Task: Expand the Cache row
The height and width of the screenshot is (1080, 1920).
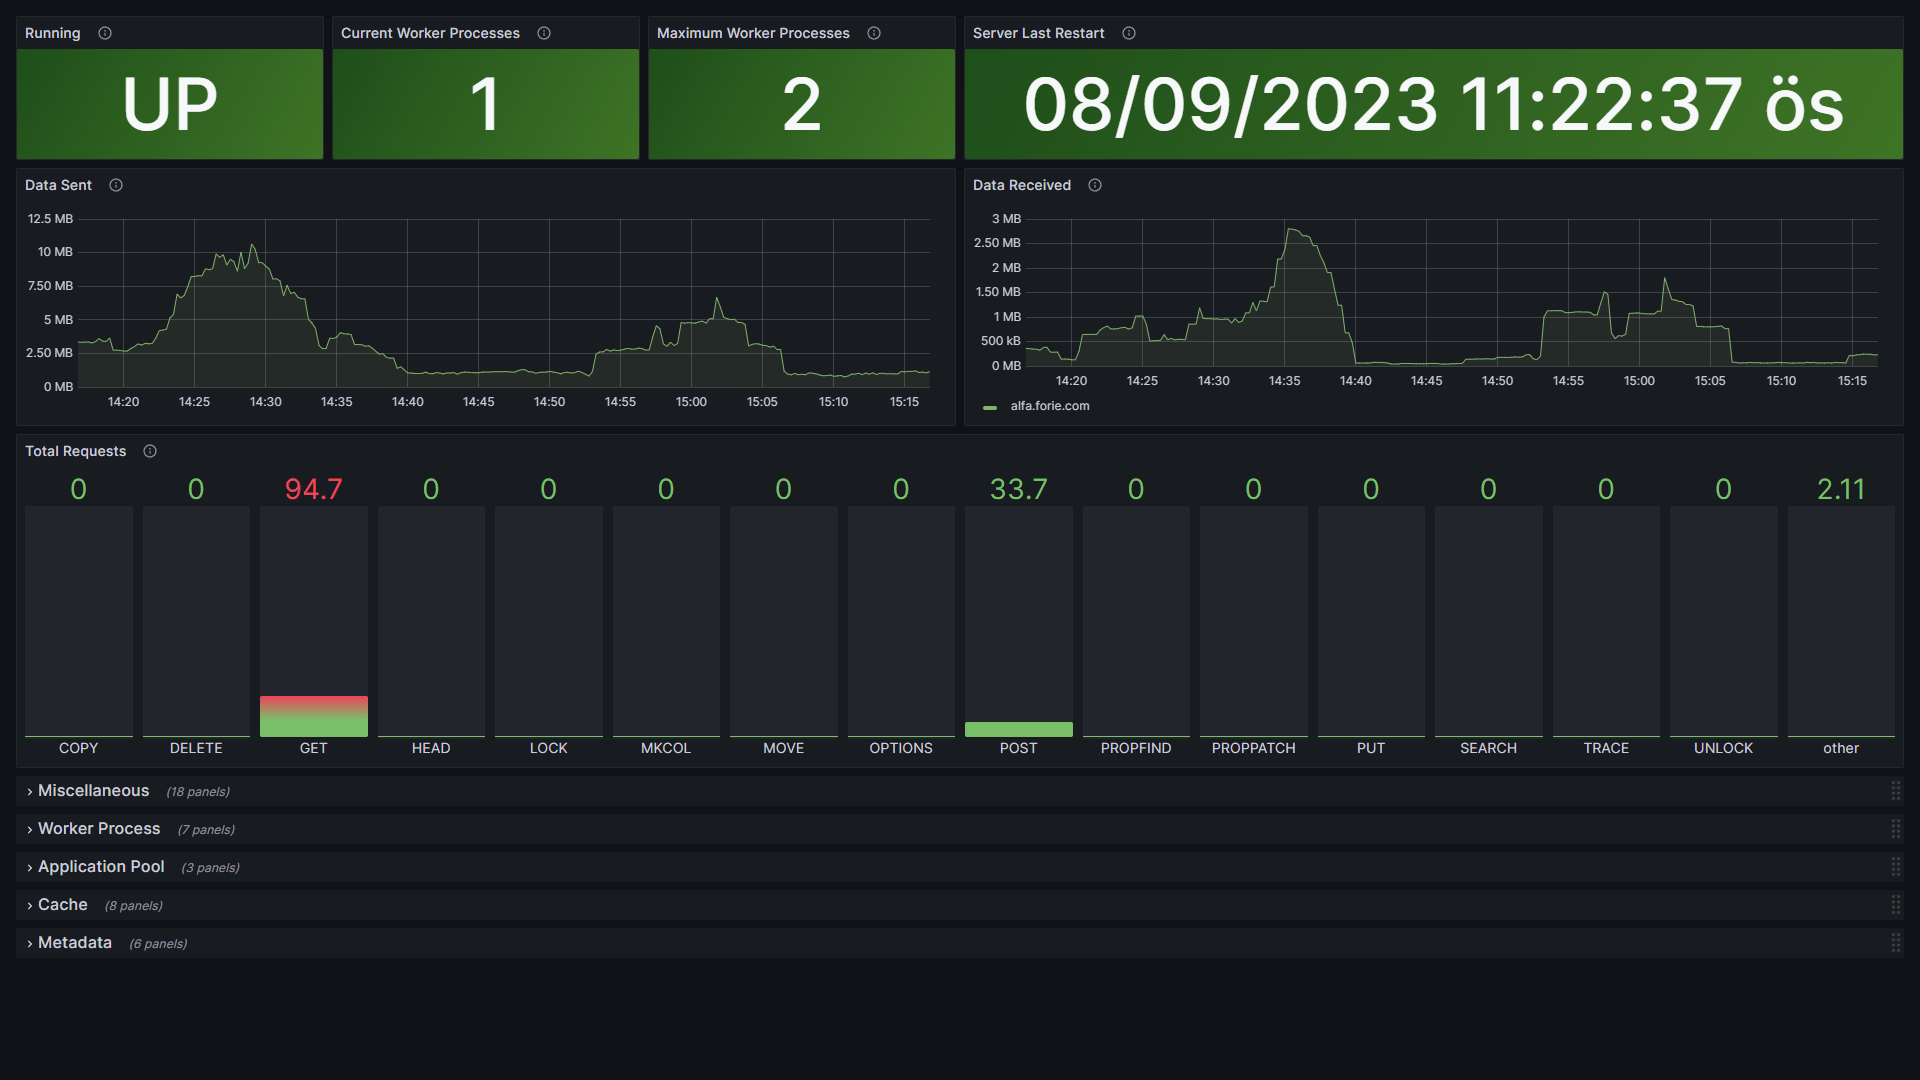Action: click(x=62, y=905)
